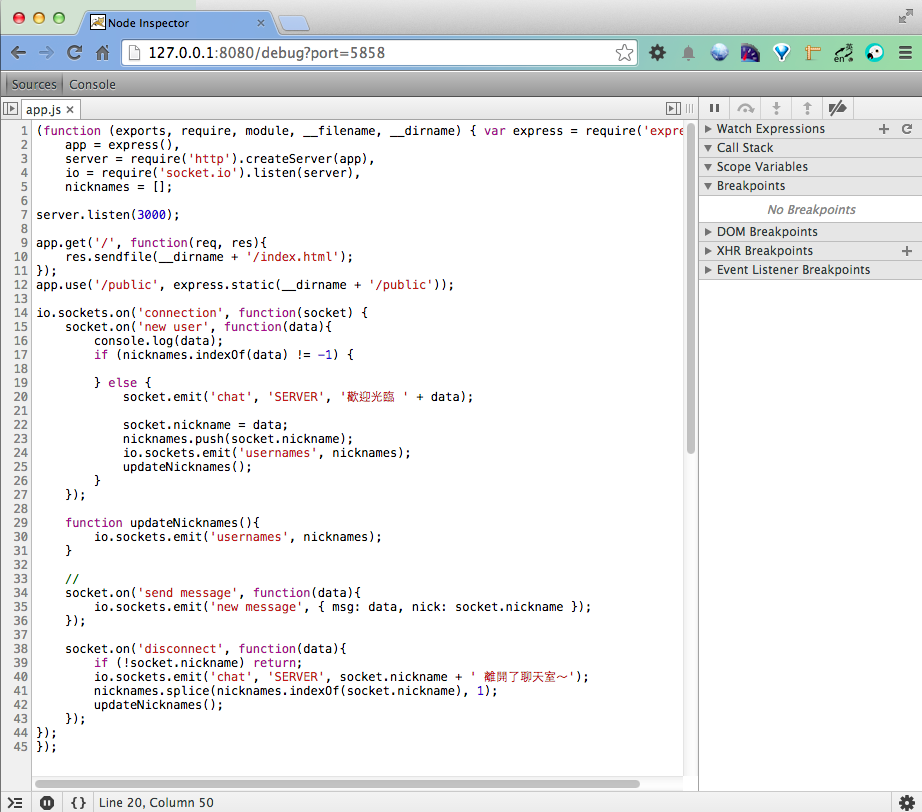This screenshot has width=922, height=812.
Task: Expand the Watch Expressions section
Action: click(770, 129)
